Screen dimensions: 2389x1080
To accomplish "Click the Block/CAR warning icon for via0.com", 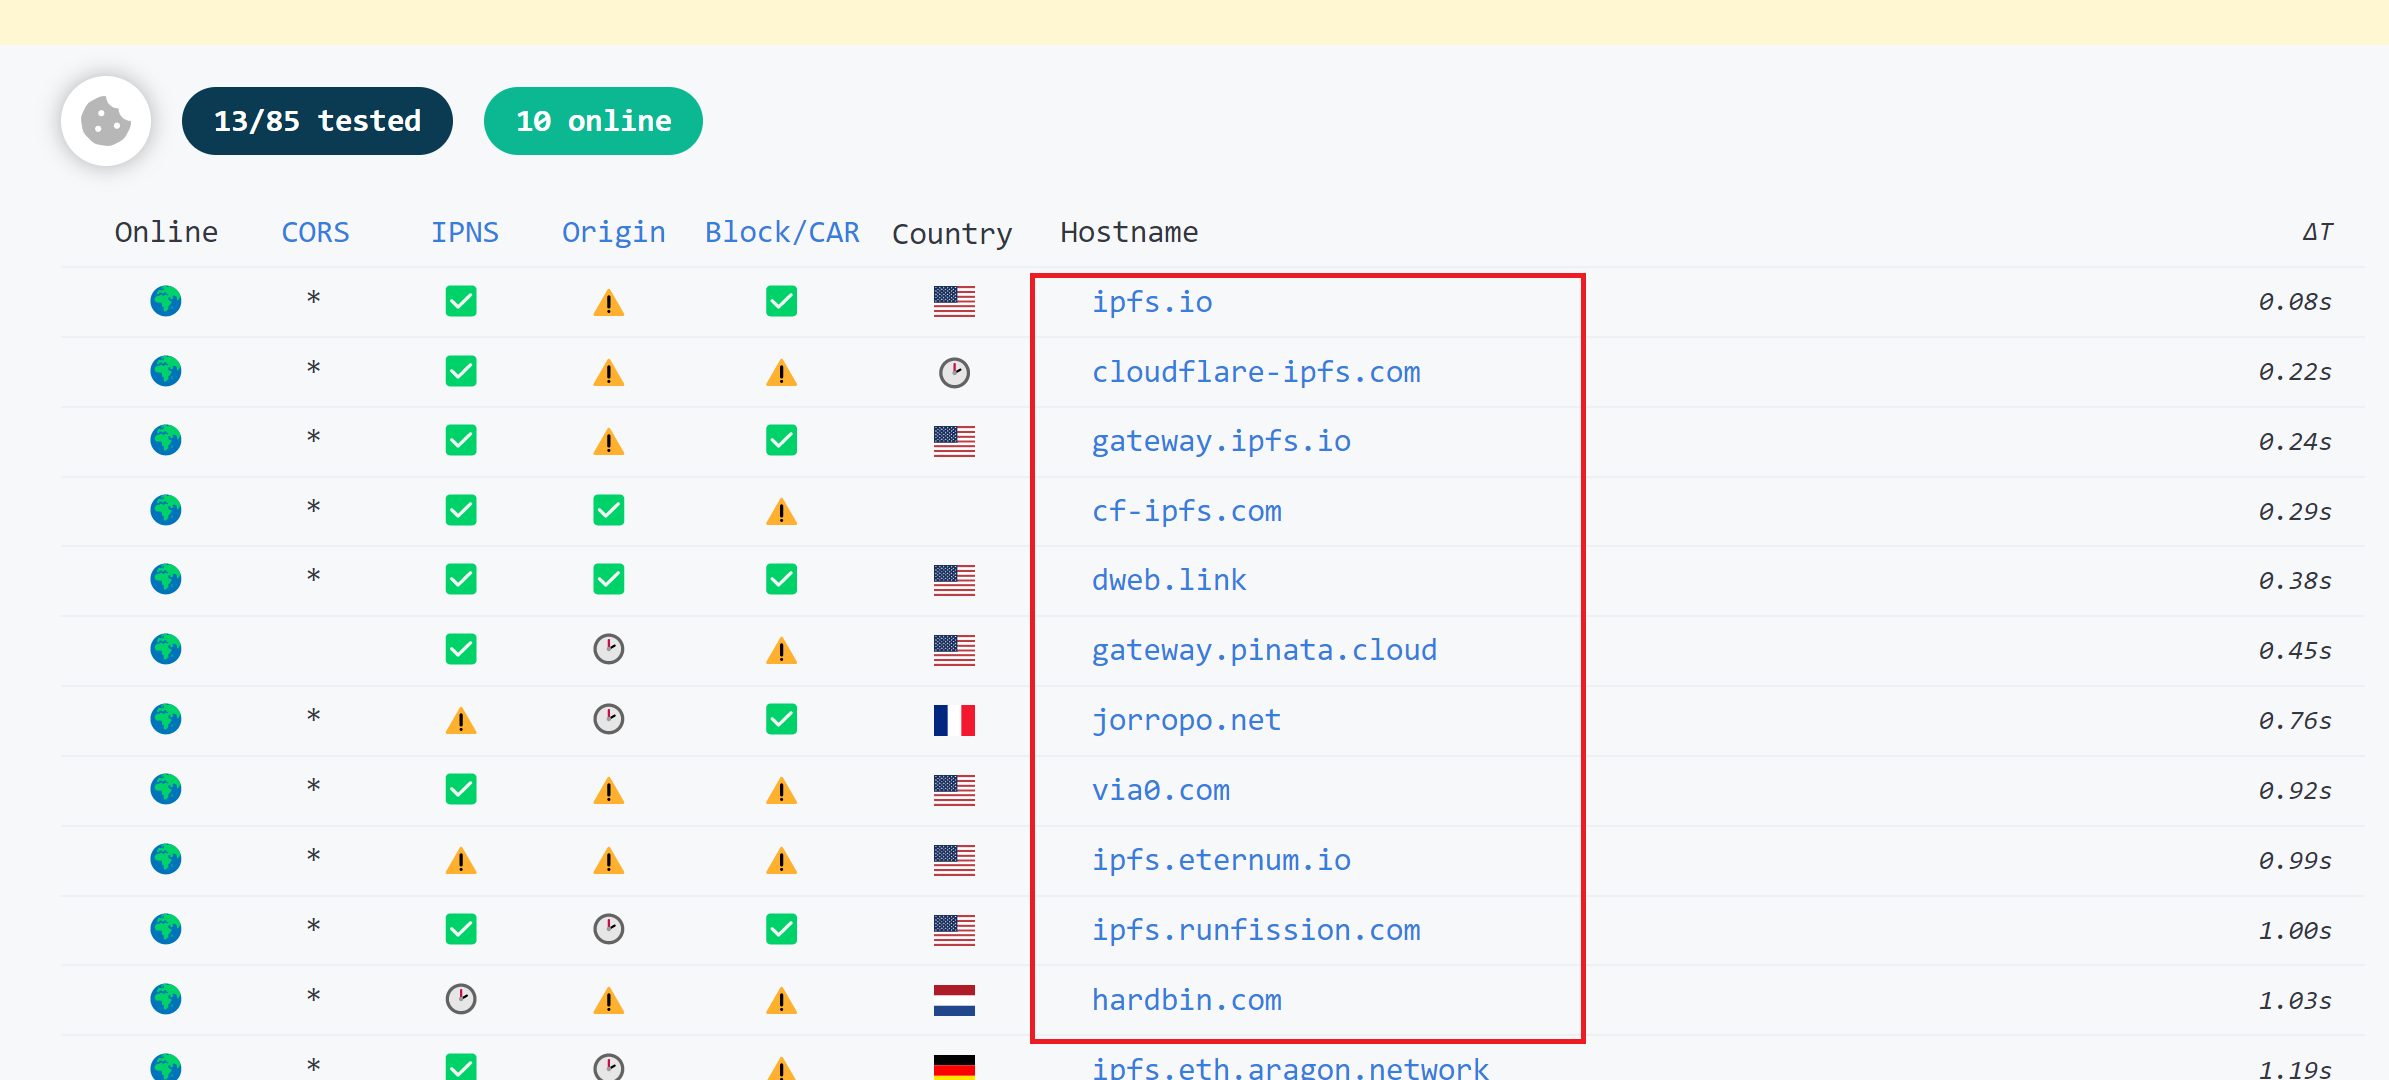I will coord(781,791).
